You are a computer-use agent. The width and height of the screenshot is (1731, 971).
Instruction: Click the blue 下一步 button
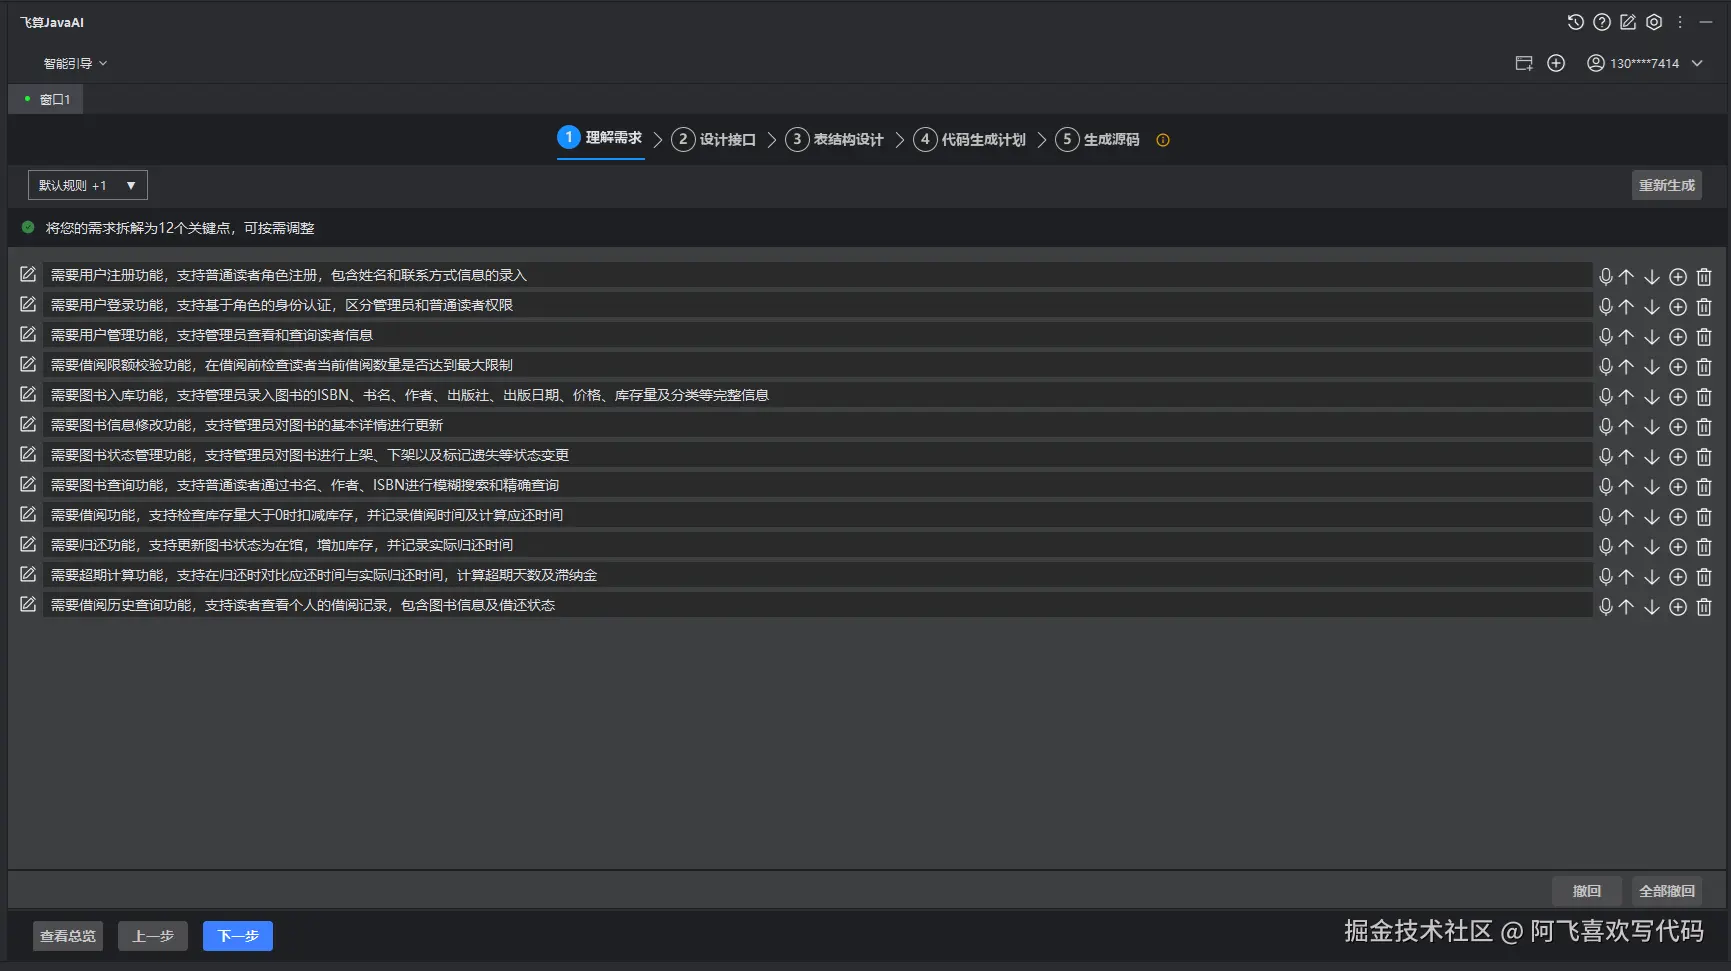pos(238,936)
